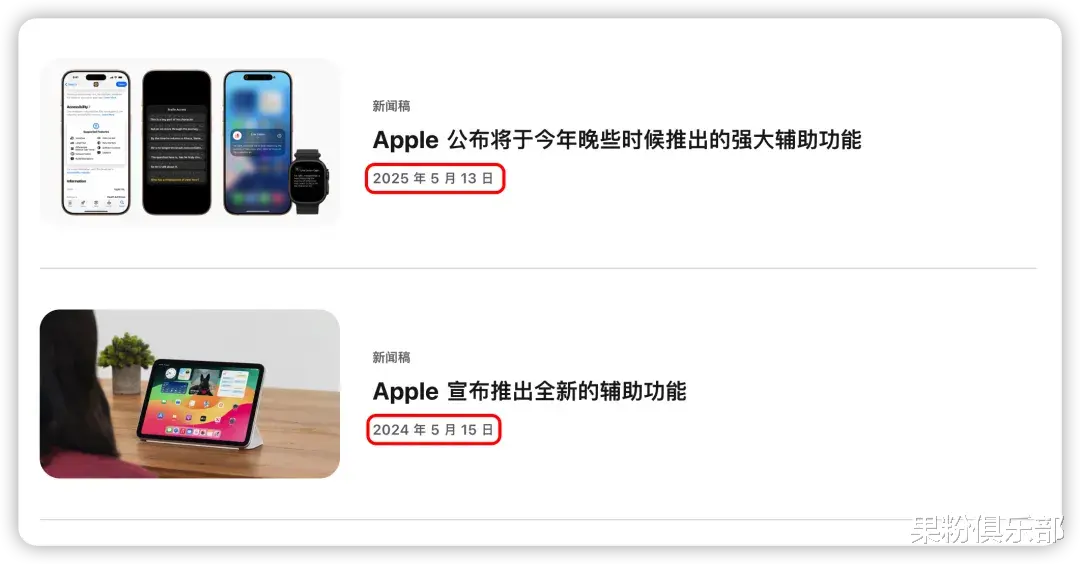The height and width of the screenshot is (564, 1080).
Task: Click the date 2024 年 5 月 15 日
Action: pyautogui.click(x=433, y=430)
